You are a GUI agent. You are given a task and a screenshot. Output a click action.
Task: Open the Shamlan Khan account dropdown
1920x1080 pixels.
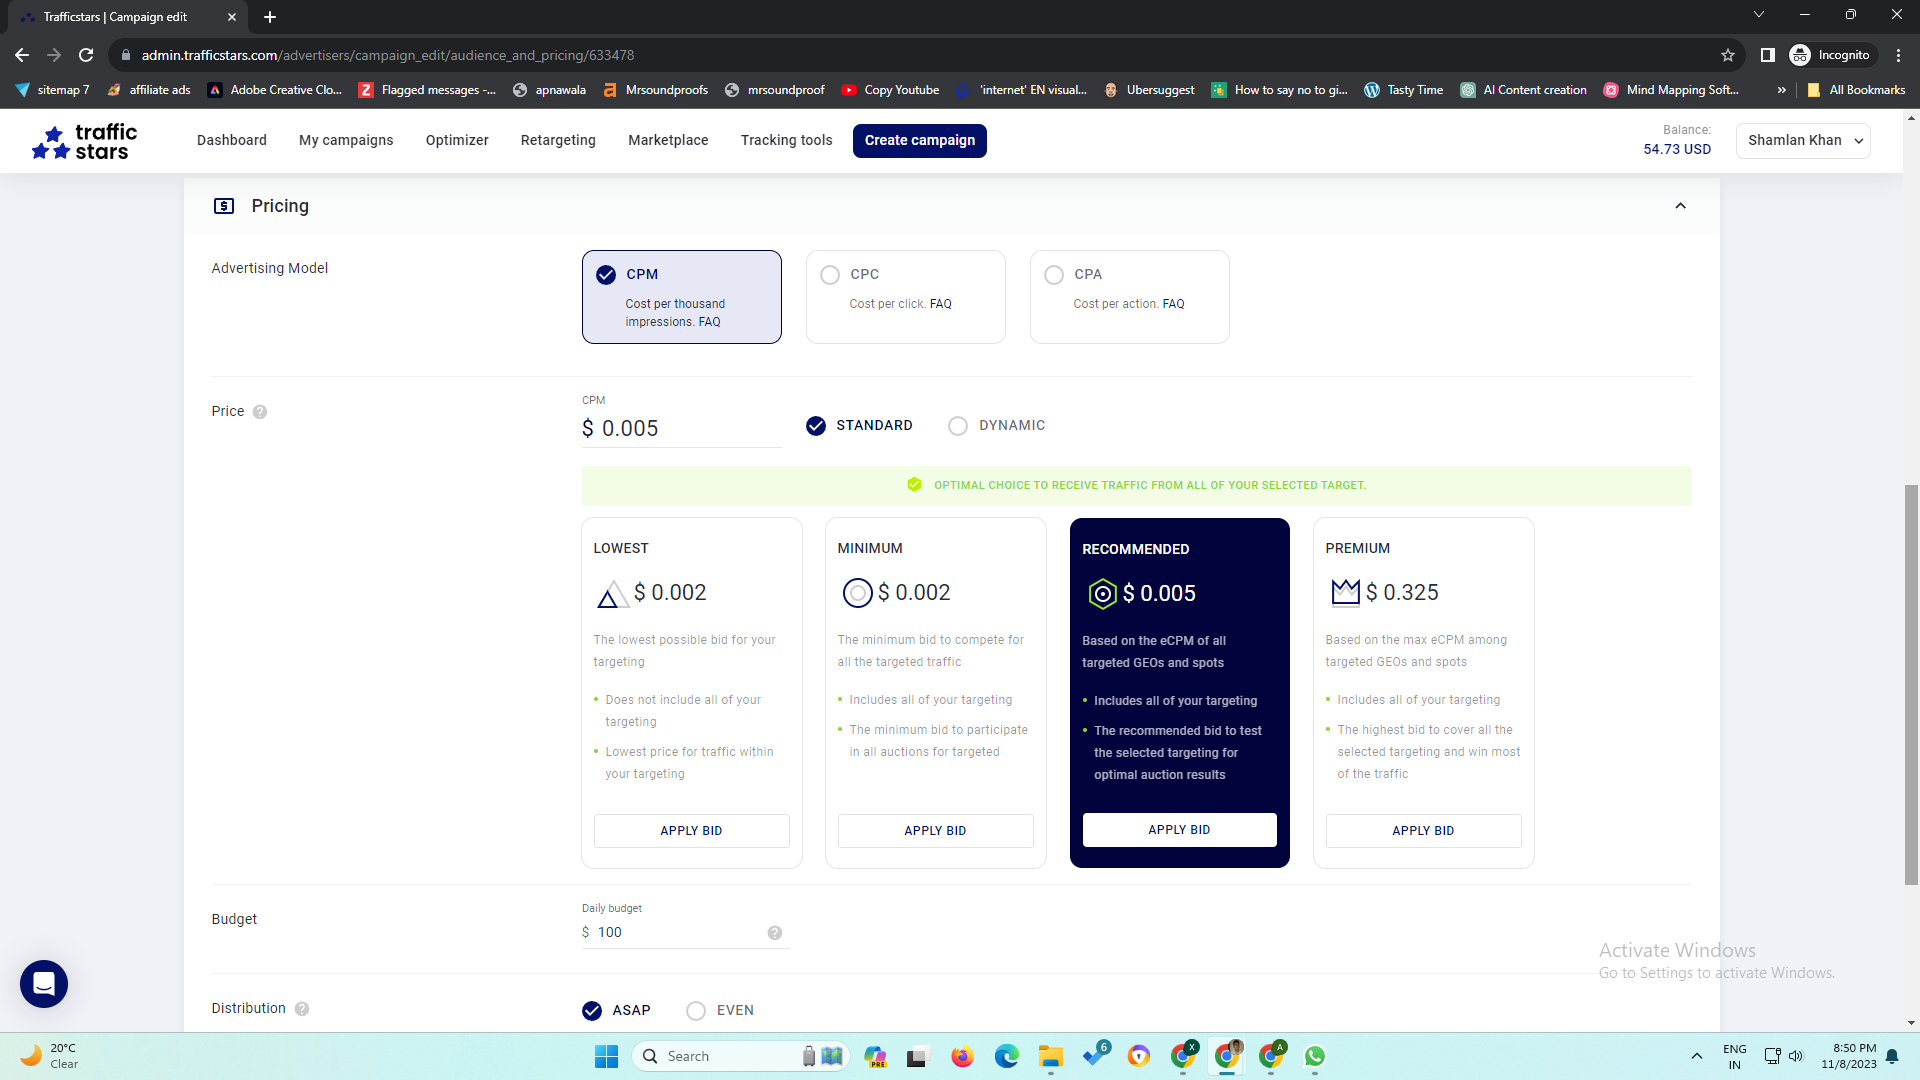point(1803,141)
